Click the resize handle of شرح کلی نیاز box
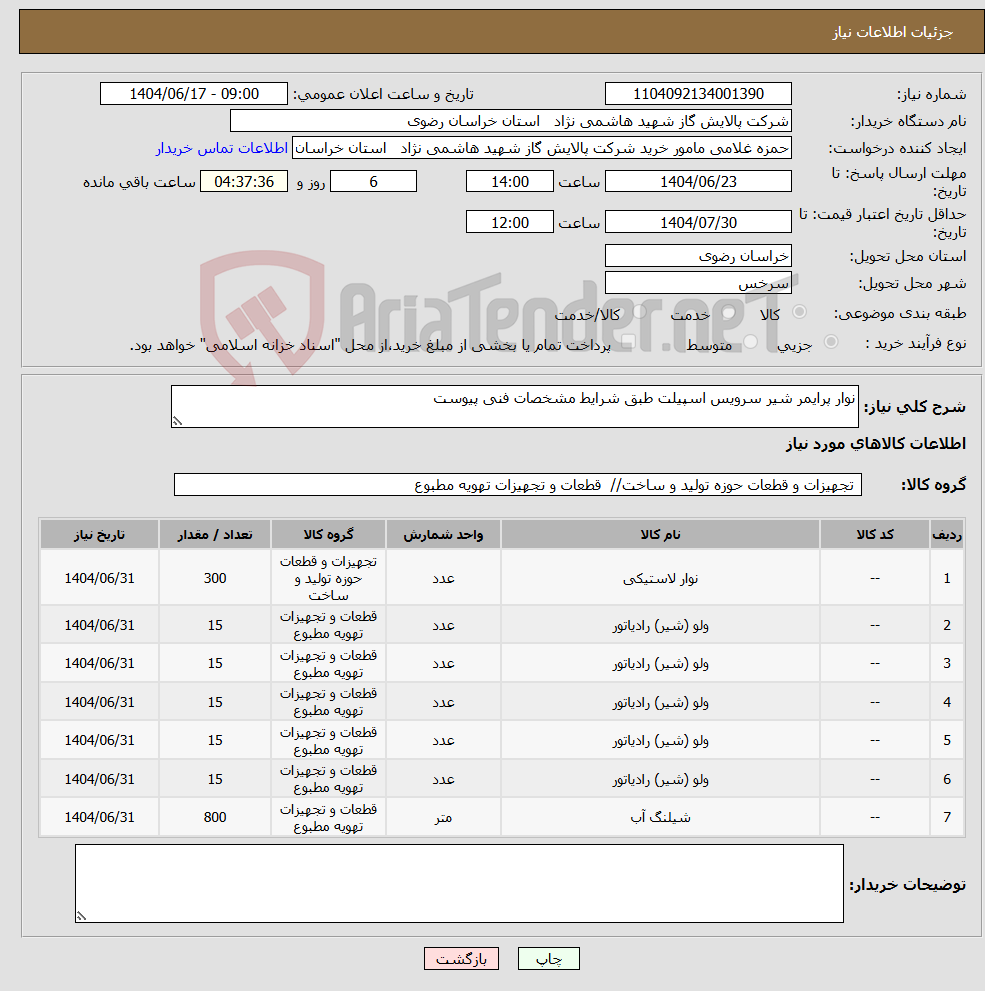985x991 pixels. (177, 420)
